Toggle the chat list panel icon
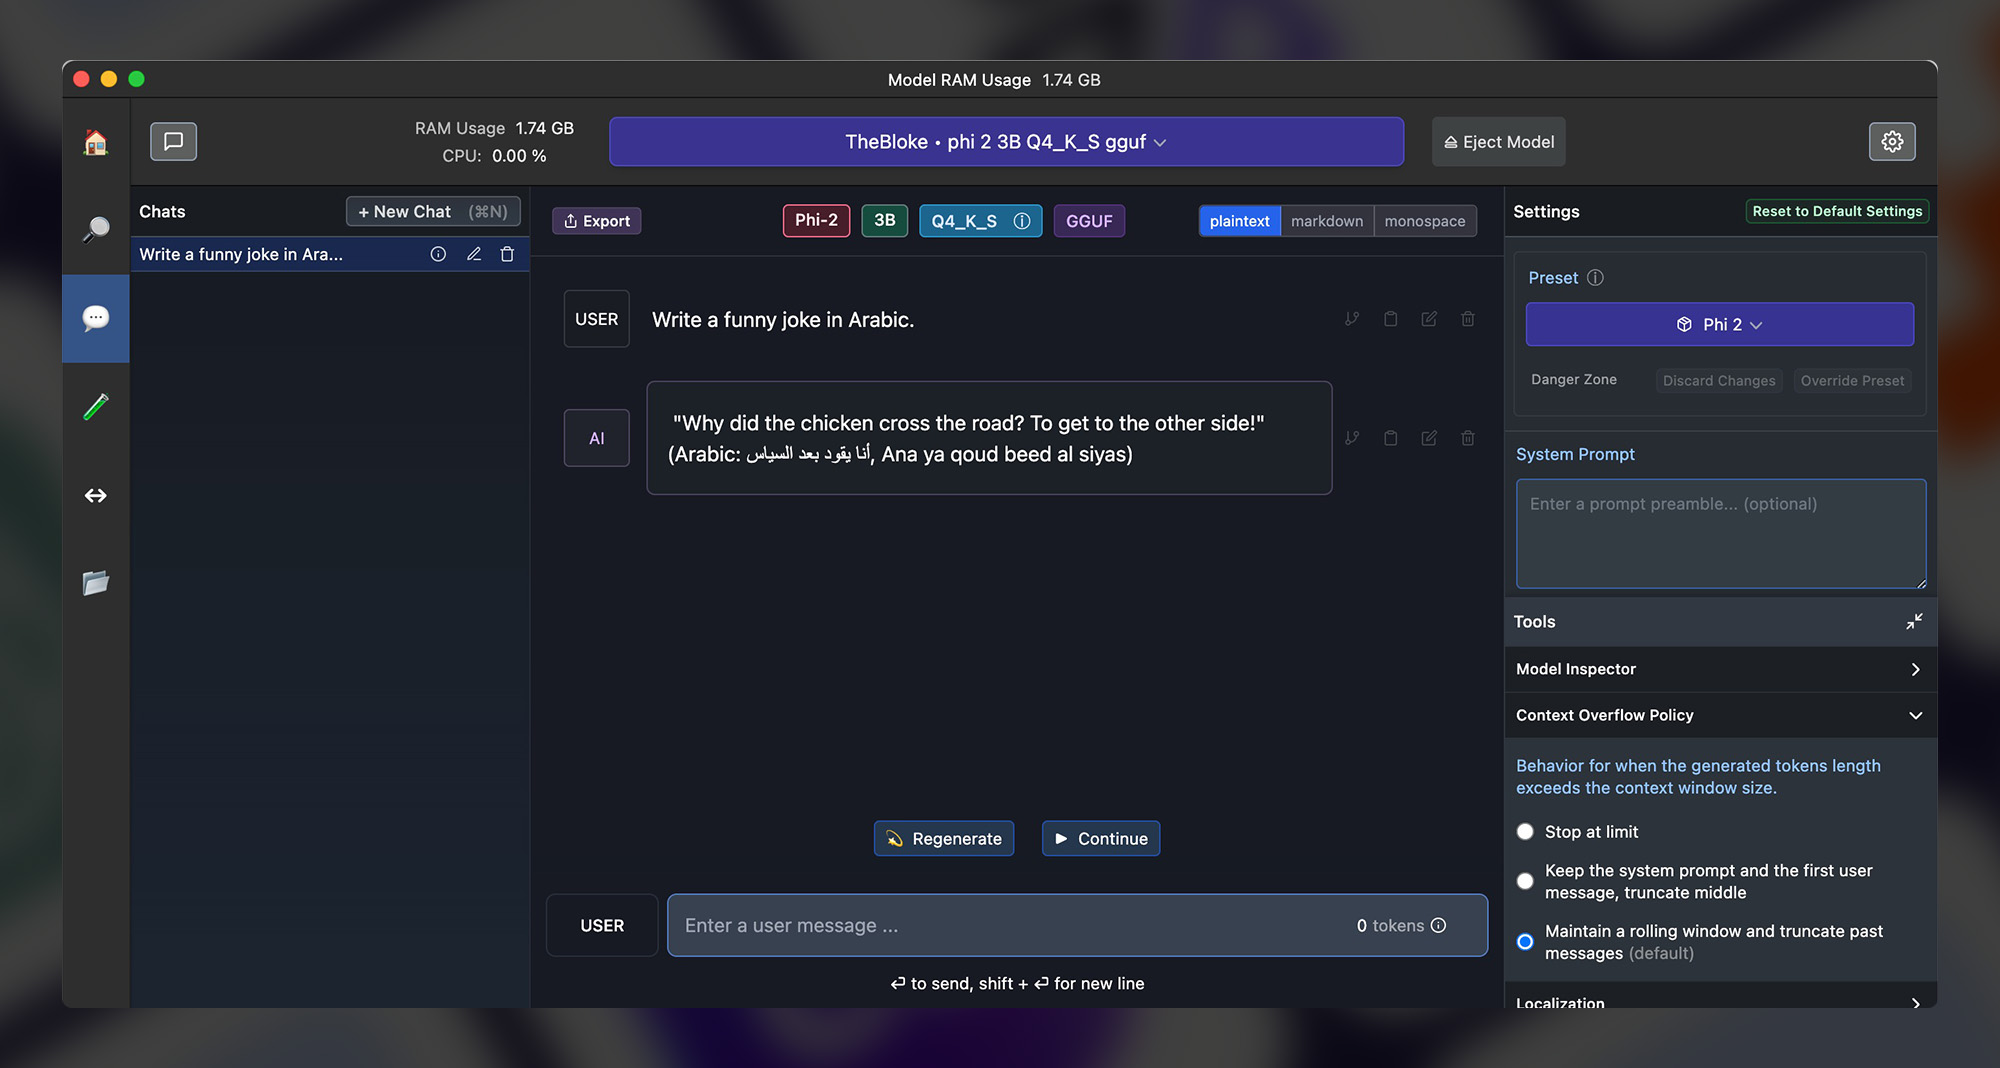Screen dimensions: 2000x1068 [x=173, y=142]
